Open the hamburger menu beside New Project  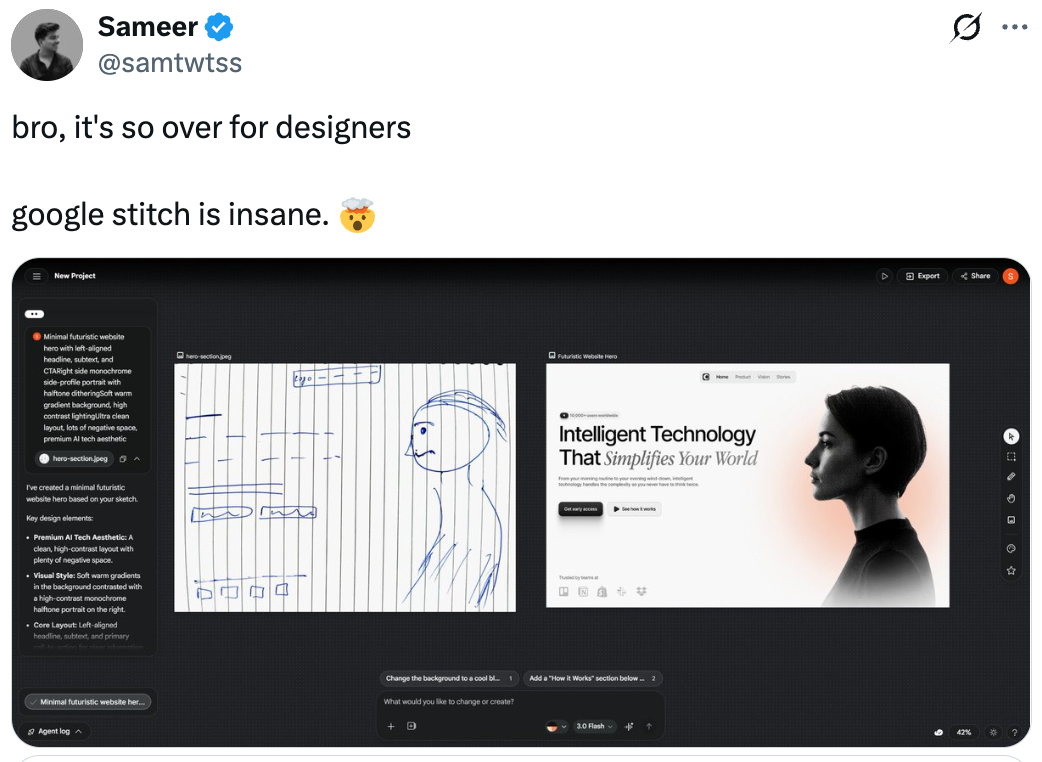click(x=37, y=276)
